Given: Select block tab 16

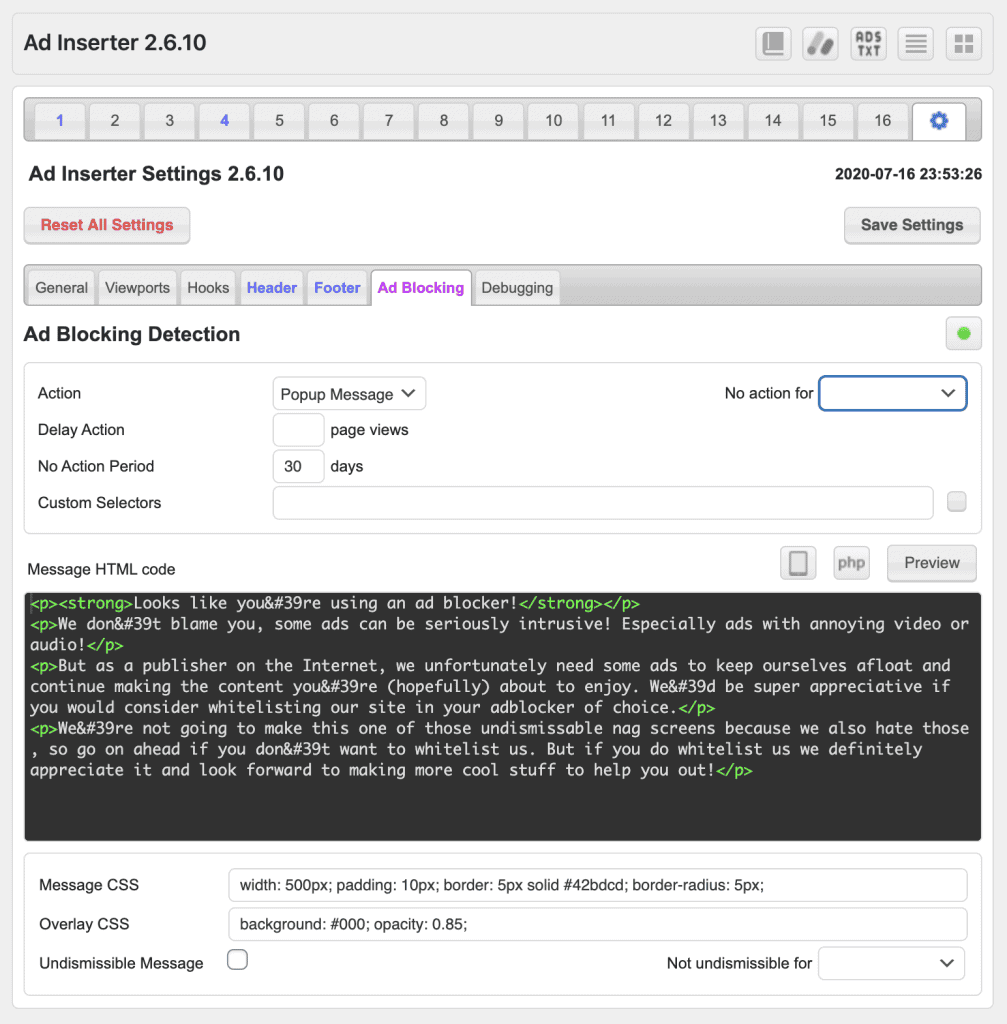Looking at the screenshot, I should click(883, 121).
